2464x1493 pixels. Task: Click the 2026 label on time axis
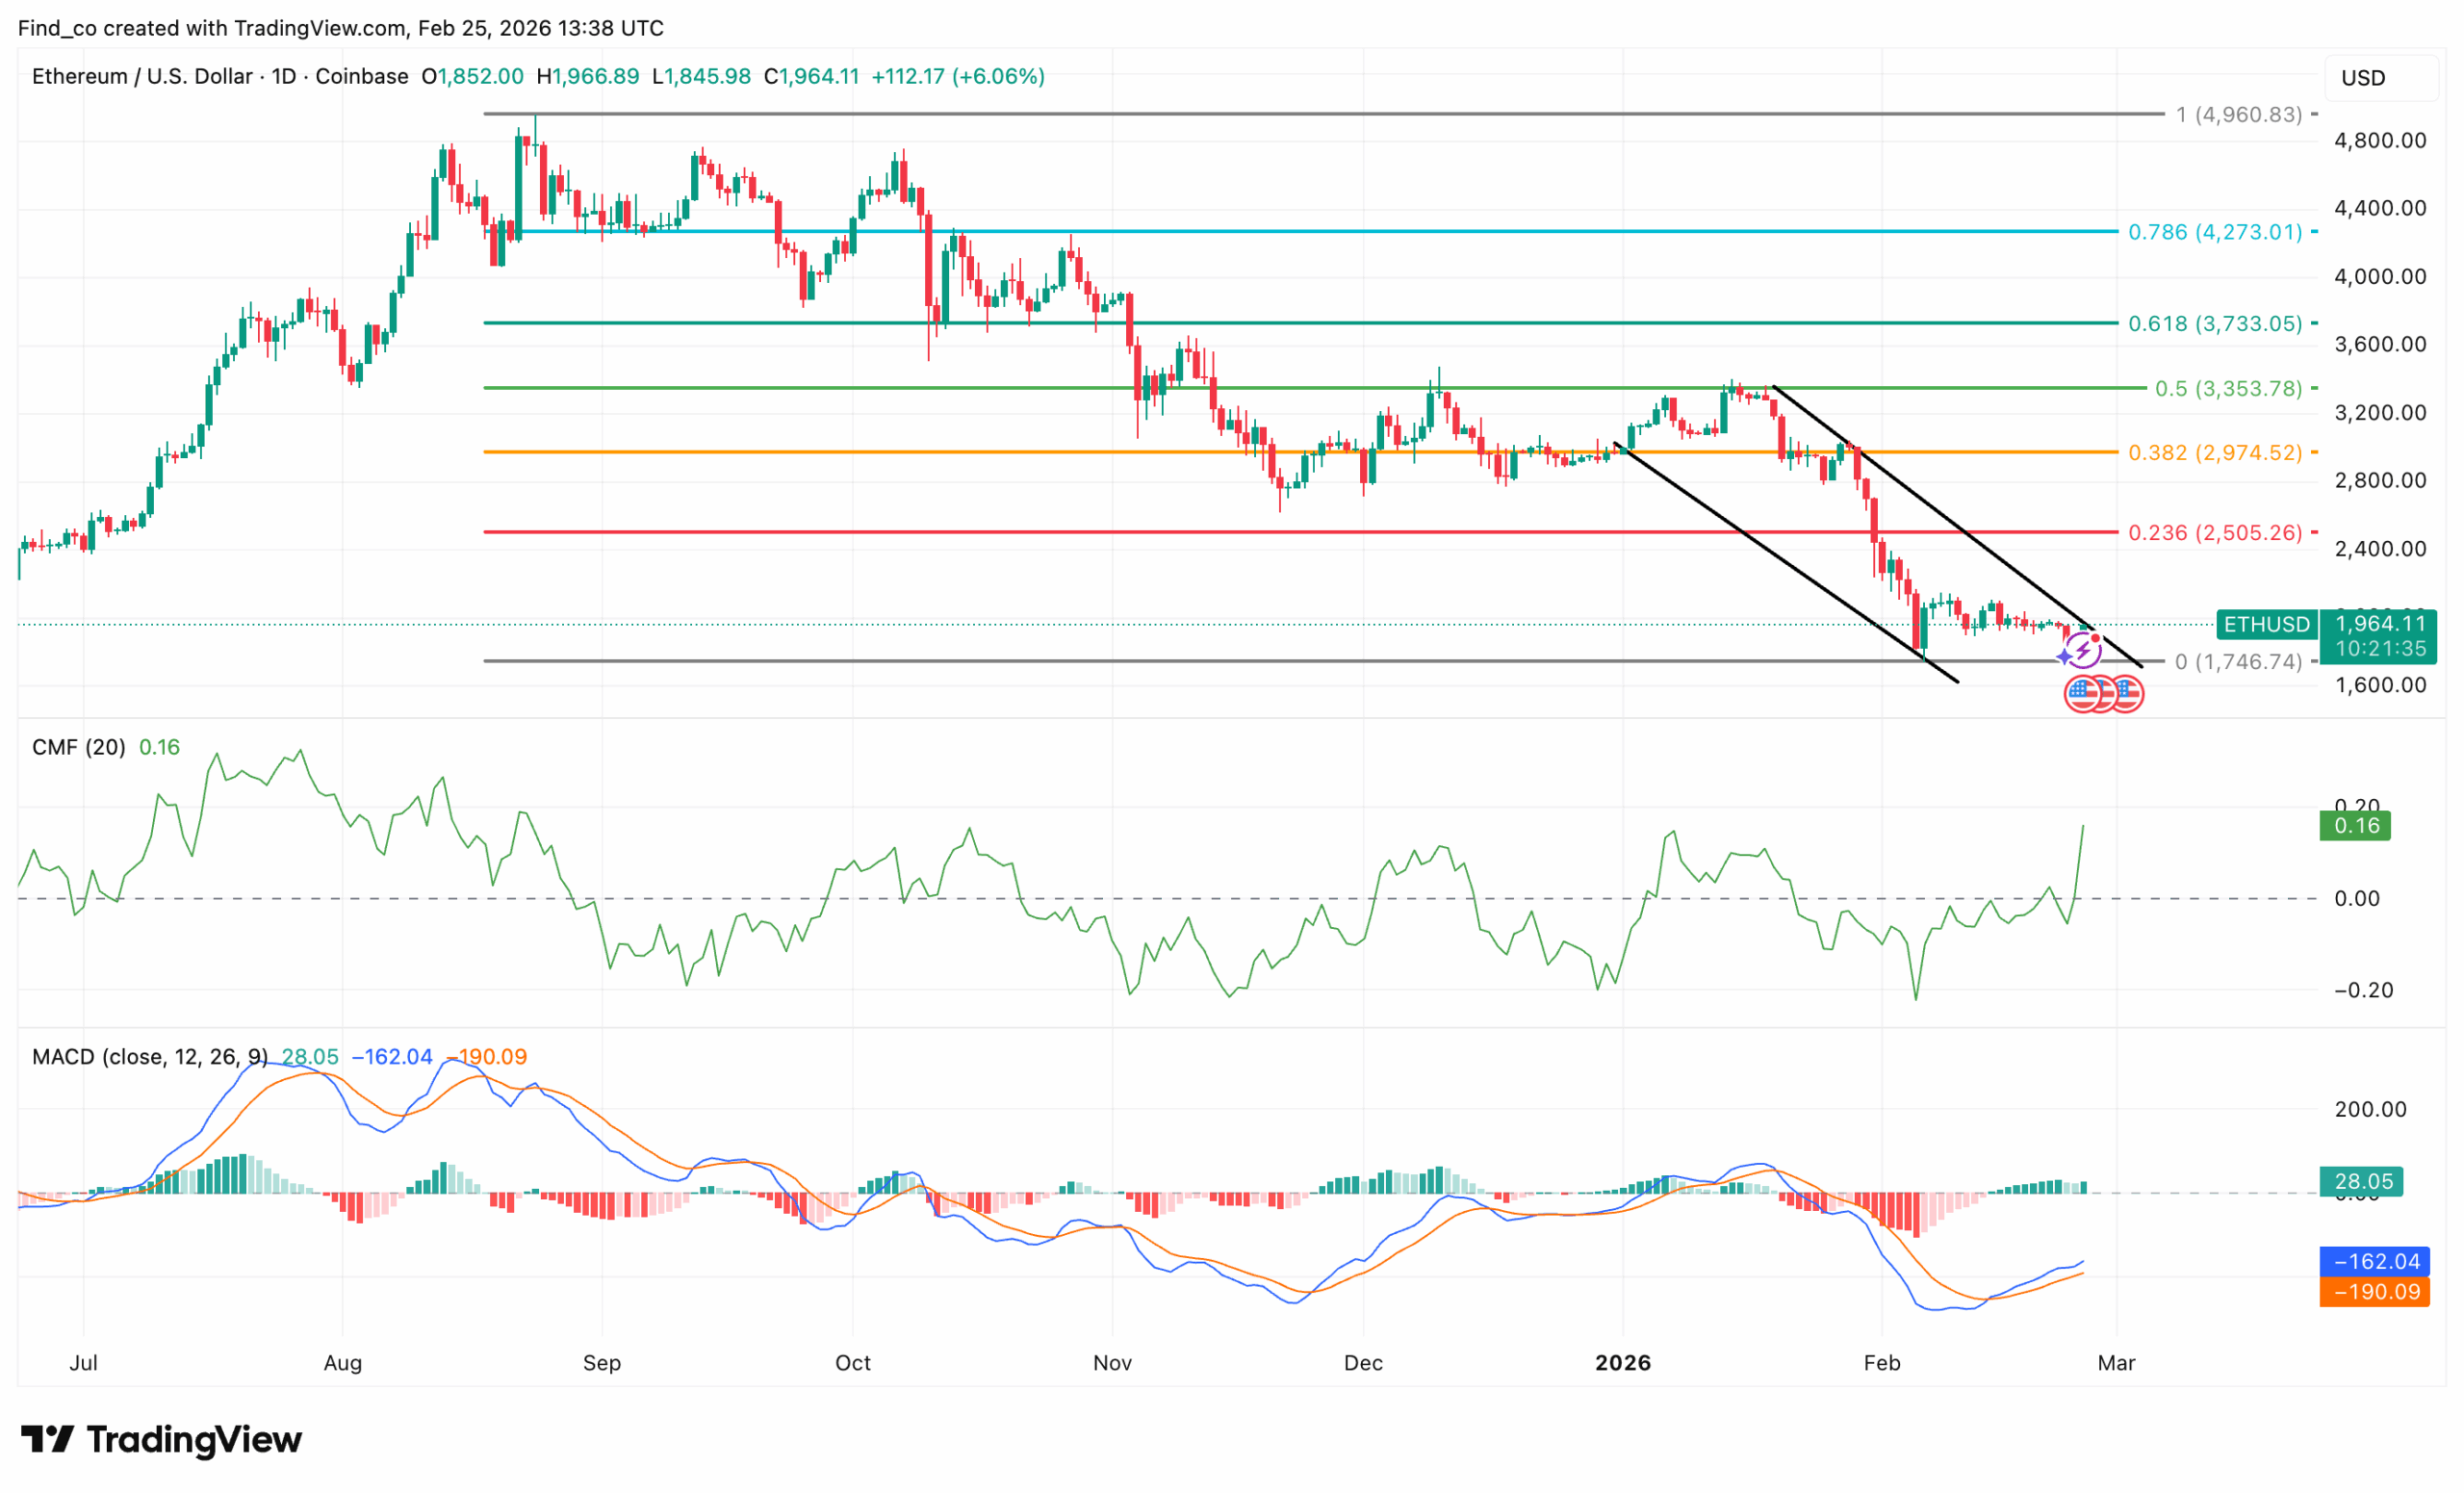1623,1363
